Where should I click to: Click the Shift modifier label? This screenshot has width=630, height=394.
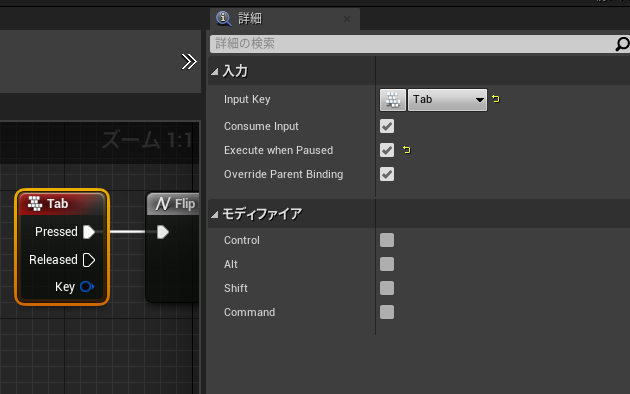pyautogui.click(x=236, y=288)
